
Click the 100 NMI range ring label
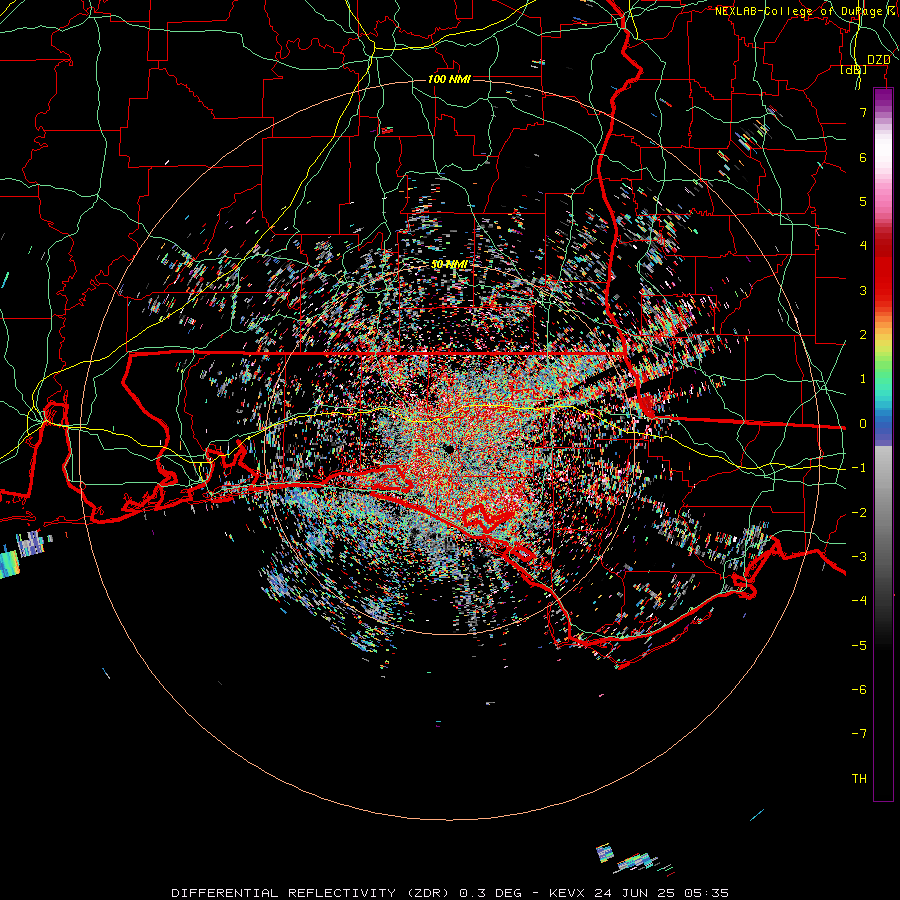[x=449, y=79]
